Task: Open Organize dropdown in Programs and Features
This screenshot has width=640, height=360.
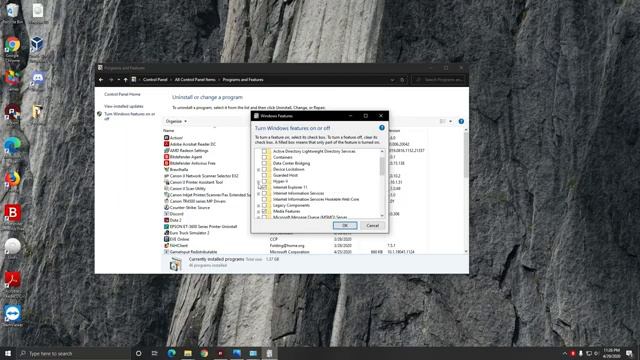Action: click(176, 121)
